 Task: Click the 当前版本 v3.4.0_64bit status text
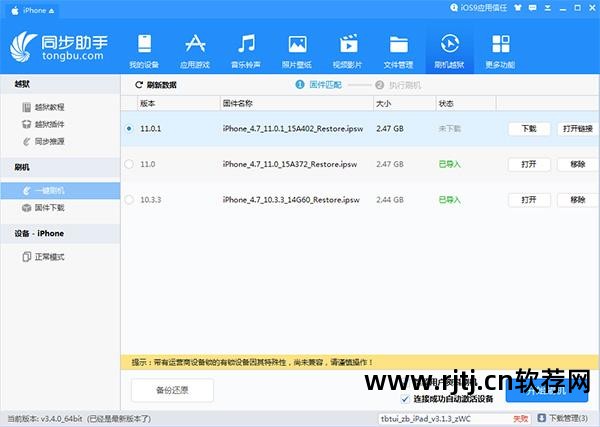pyautogui.click(x=79, y=419)
